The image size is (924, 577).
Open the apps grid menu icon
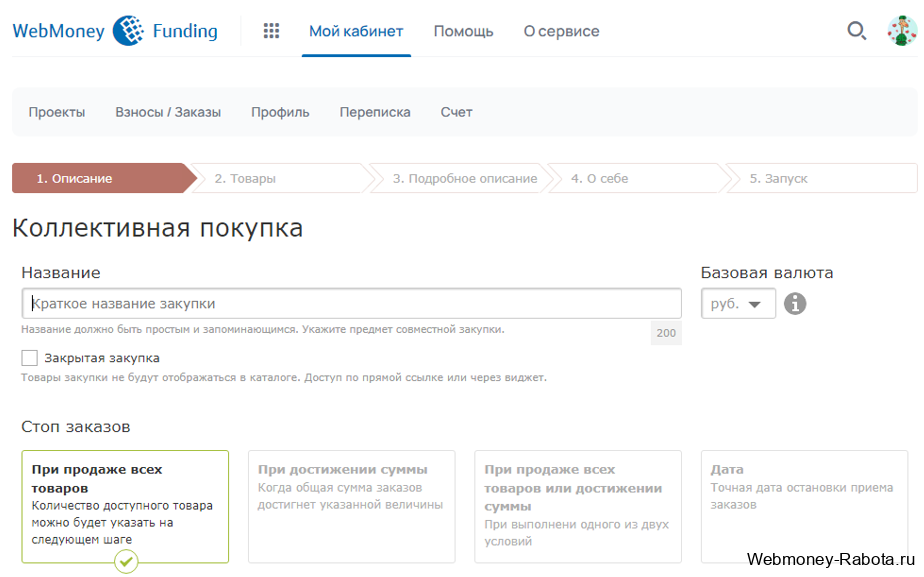(271, 31)
